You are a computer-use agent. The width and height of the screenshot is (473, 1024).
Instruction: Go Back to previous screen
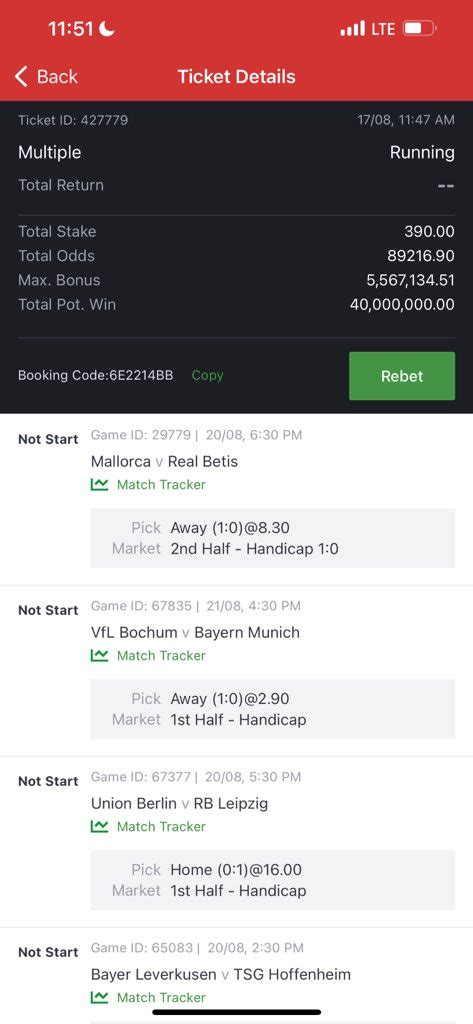46,76
